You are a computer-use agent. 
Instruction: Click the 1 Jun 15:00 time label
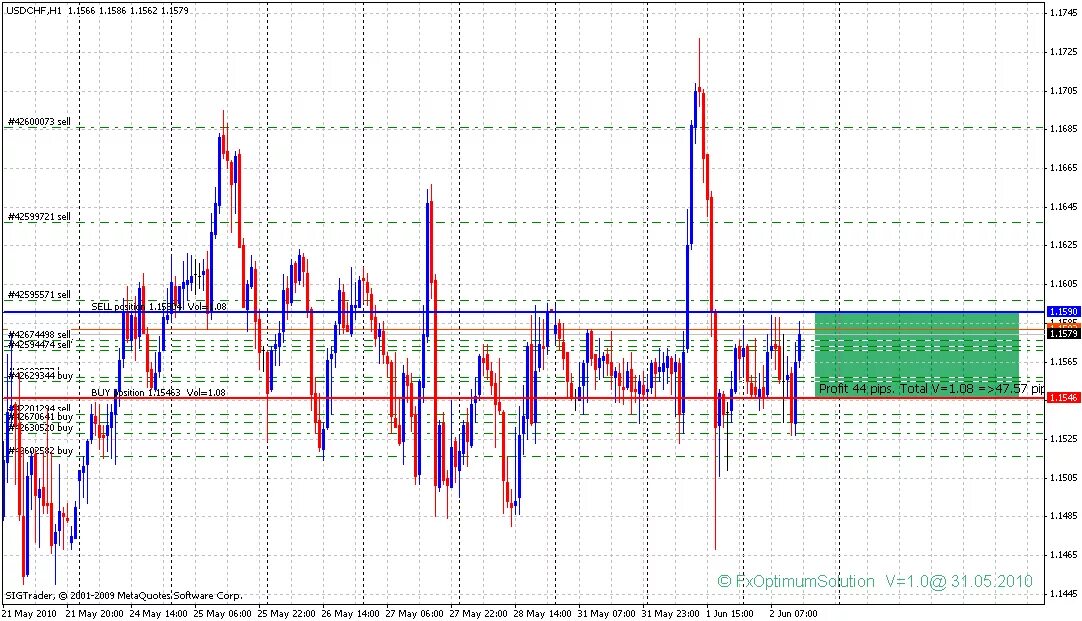point(732,613)
